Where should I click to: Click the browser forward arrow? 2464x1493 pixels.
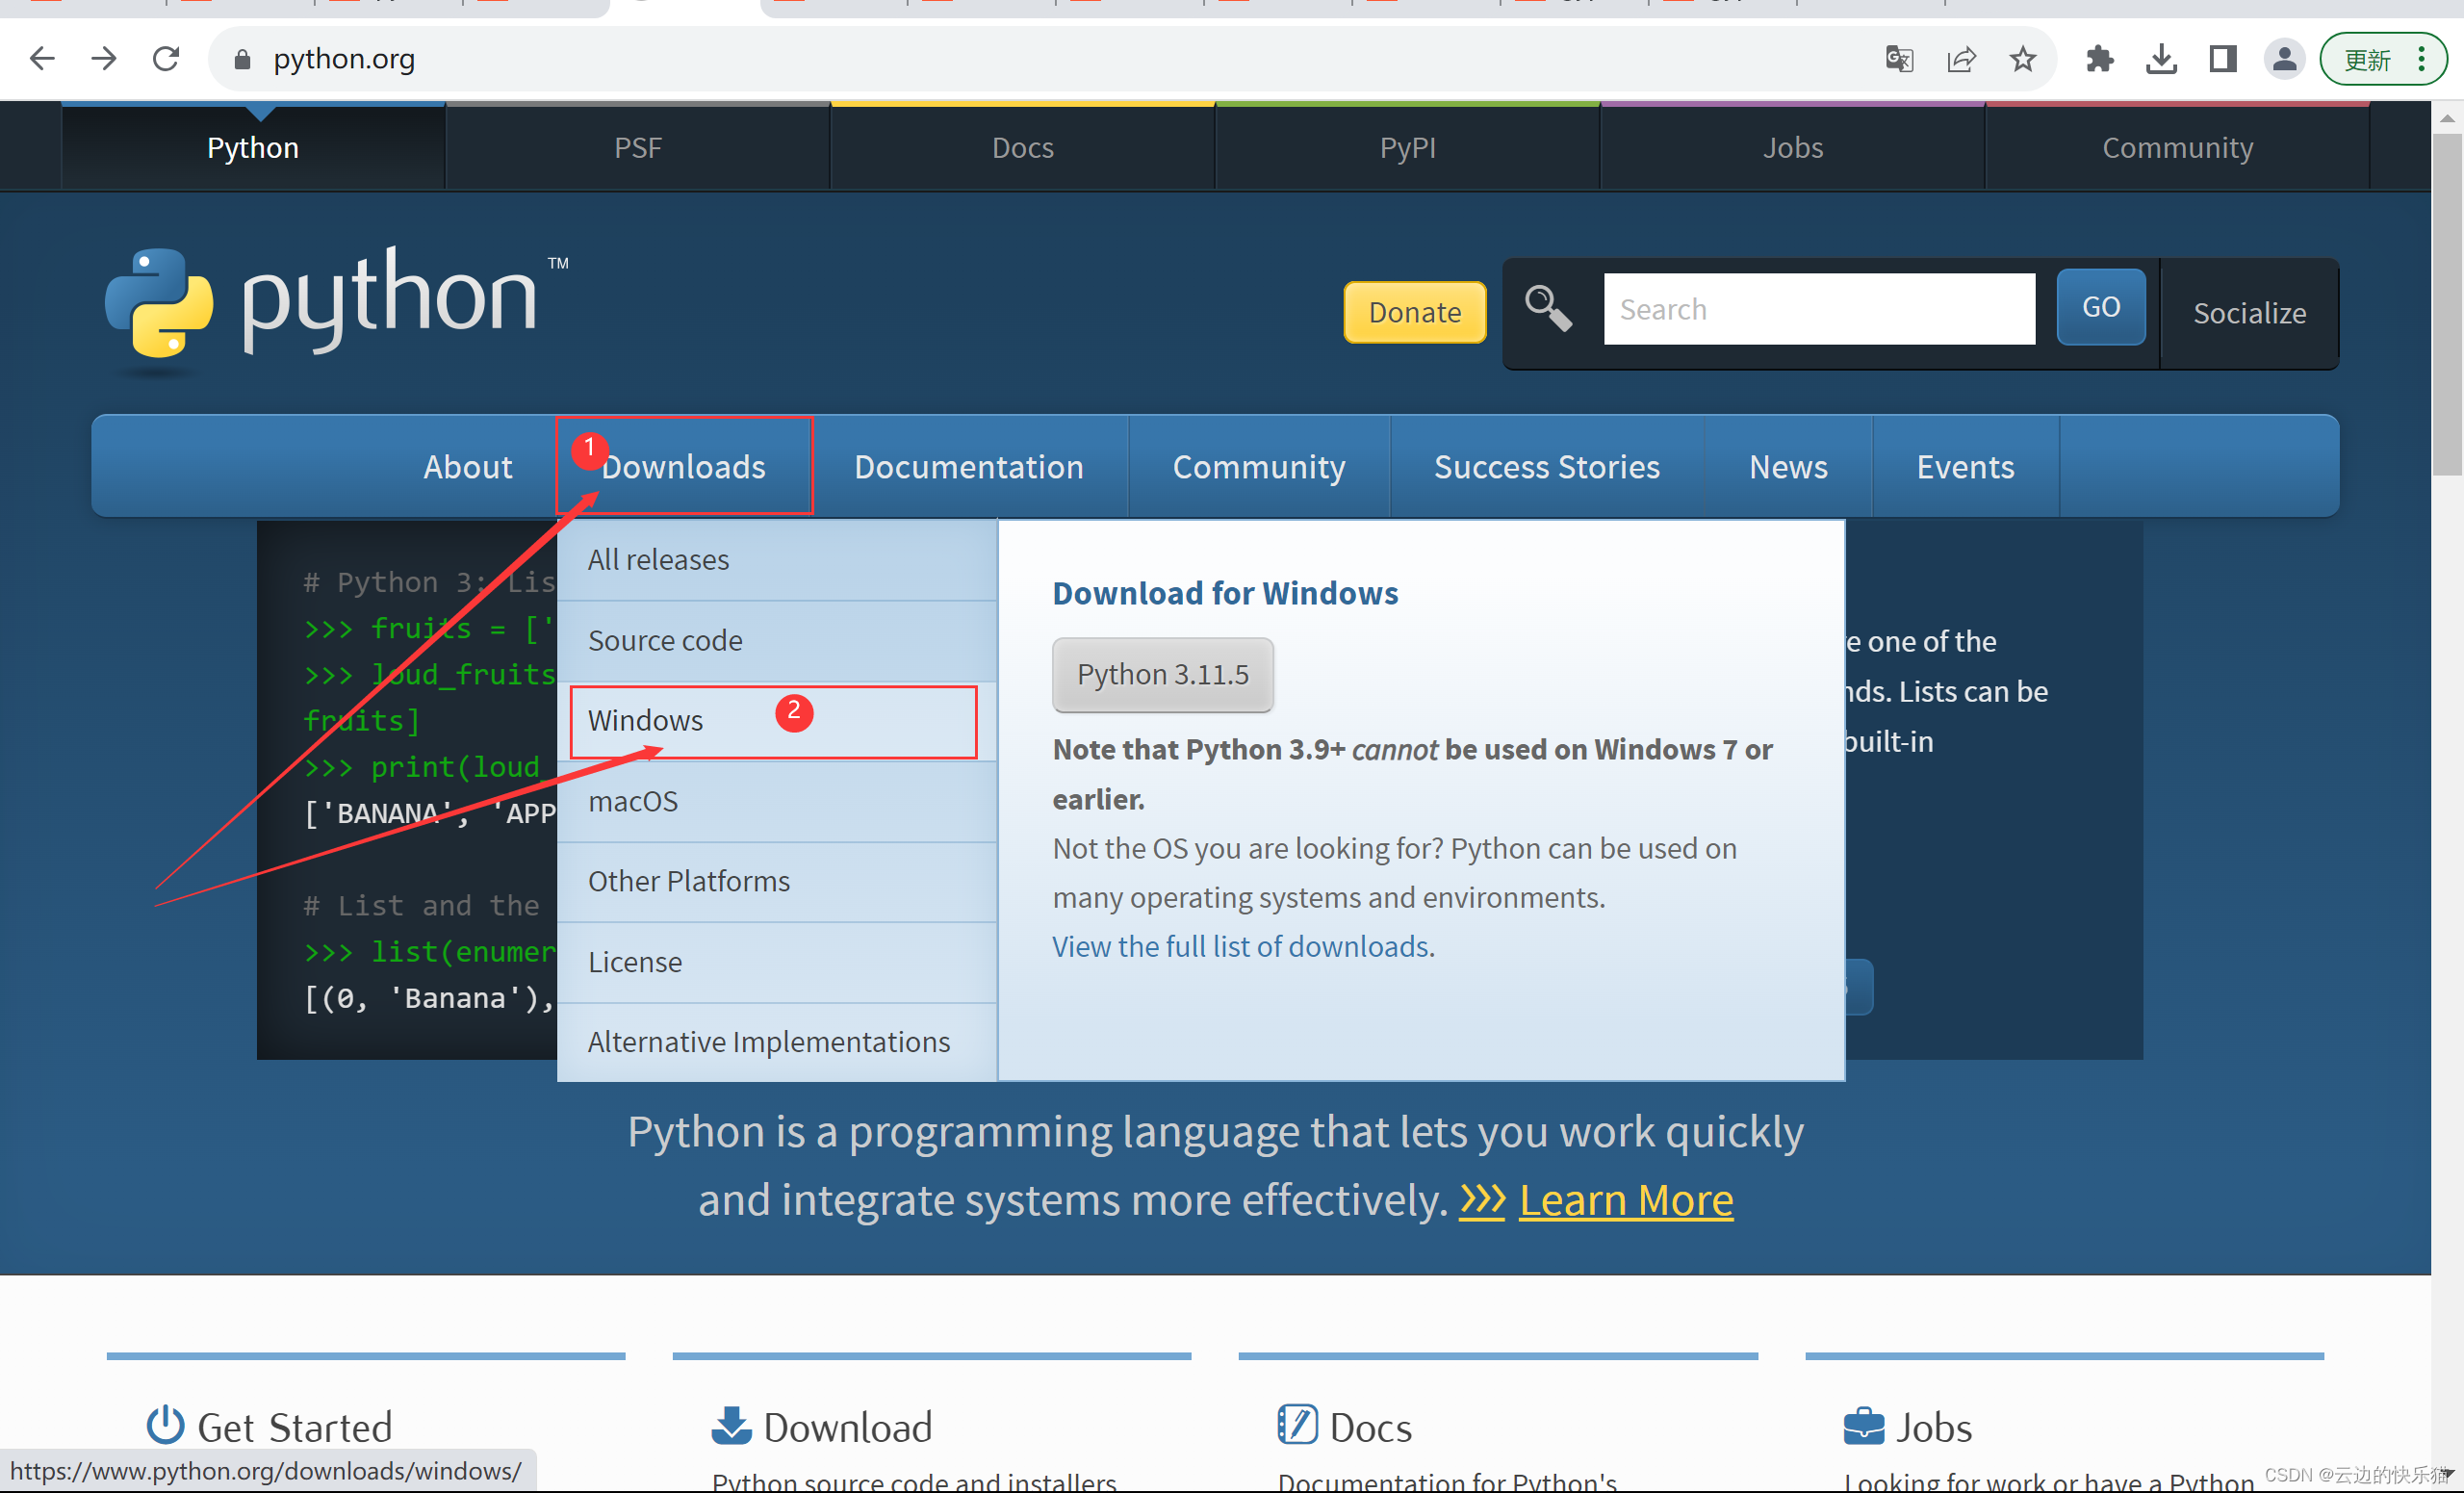pyautogui.click(x=104, y=59)
